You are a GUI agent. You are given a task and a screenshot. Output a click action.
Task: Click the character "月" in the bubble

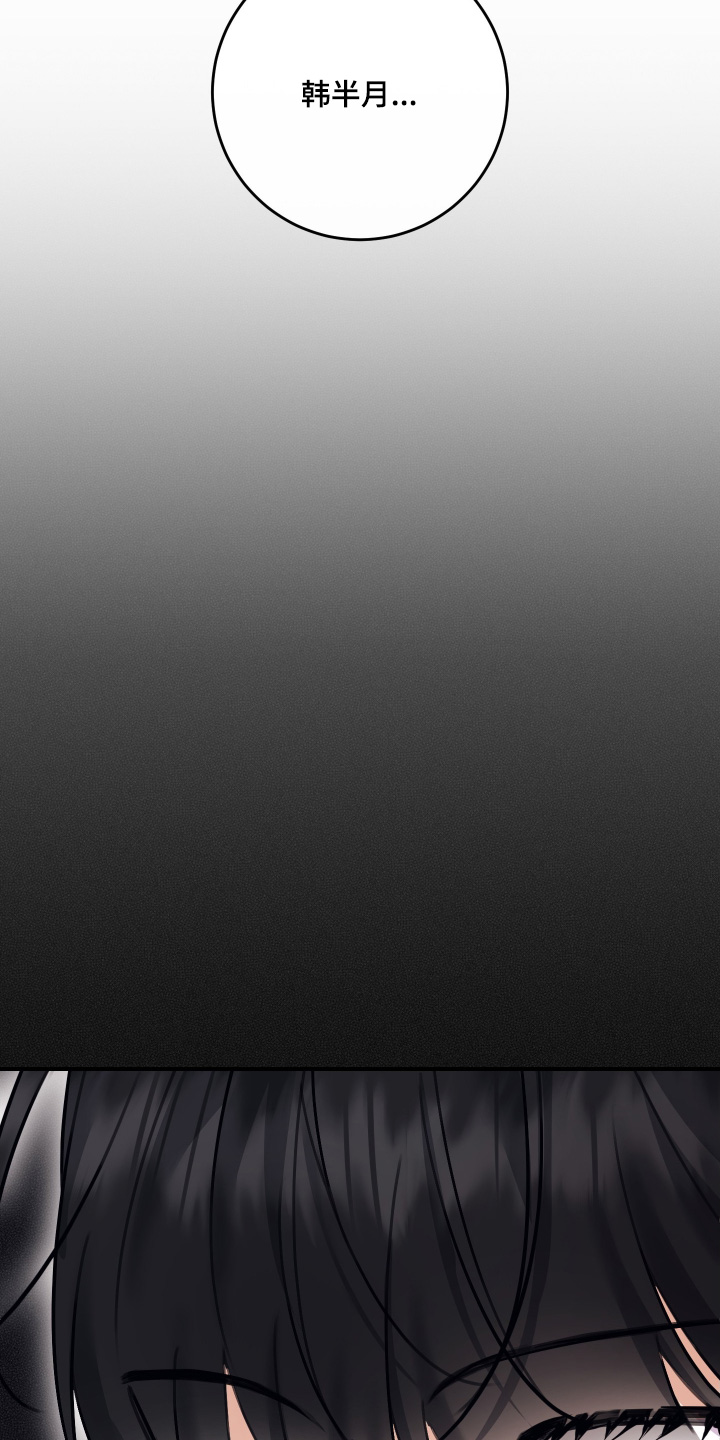click(374, 95)
